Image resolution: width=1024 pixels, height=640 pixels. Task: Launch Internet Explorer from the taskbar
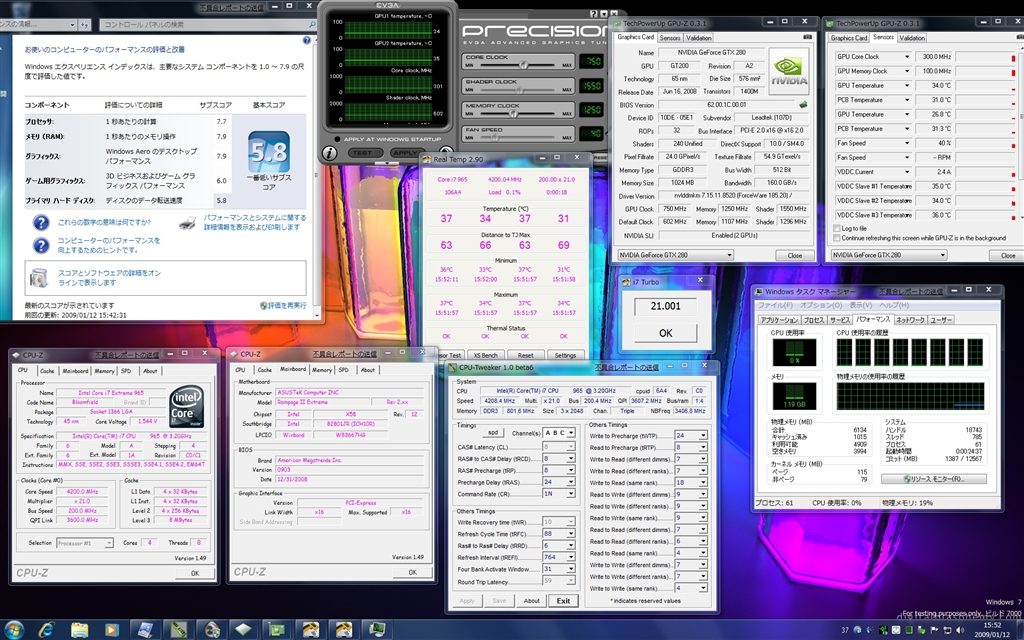tap(46, 629)
